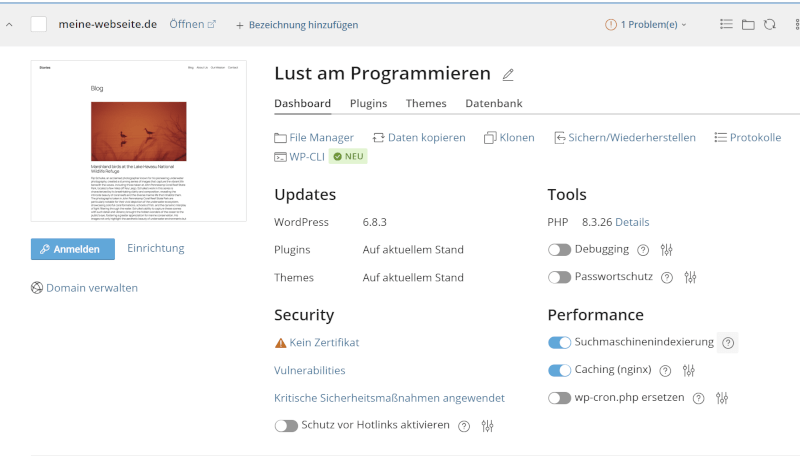Expand the 1 Problem(e) dropdown

click(x=647, y=24)
